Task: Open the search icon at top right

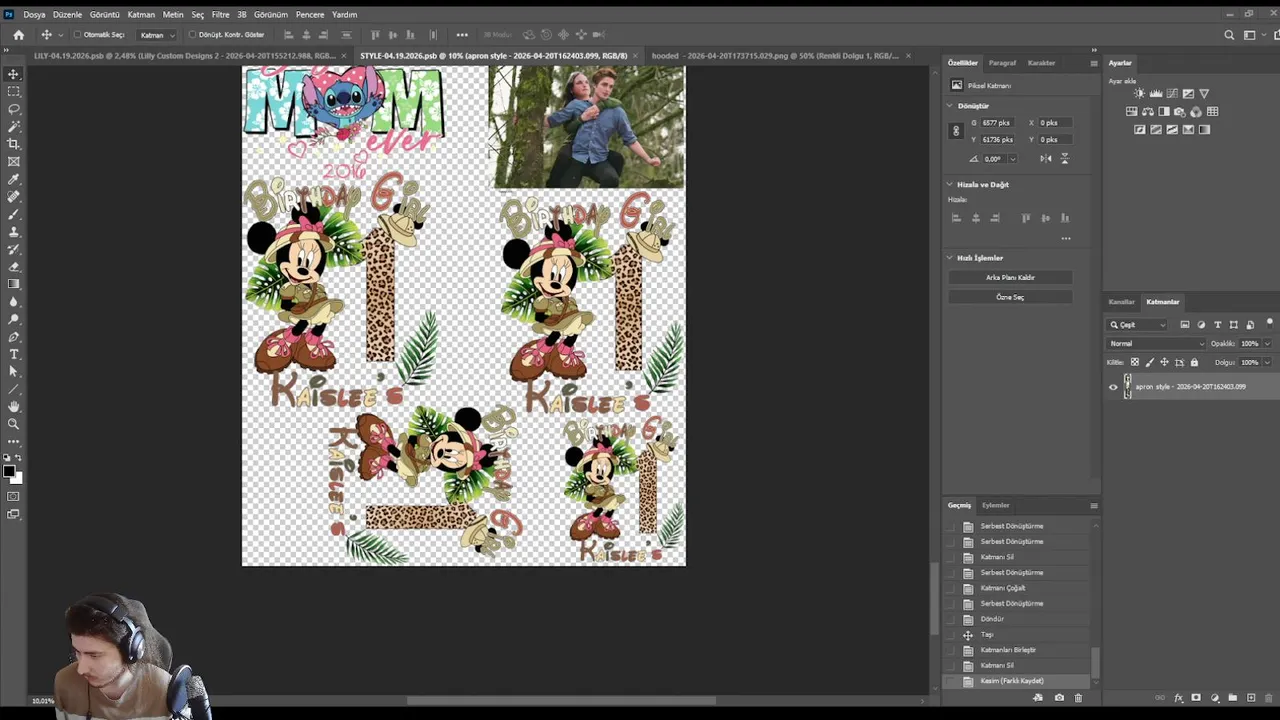Action: pos(1229,35)
